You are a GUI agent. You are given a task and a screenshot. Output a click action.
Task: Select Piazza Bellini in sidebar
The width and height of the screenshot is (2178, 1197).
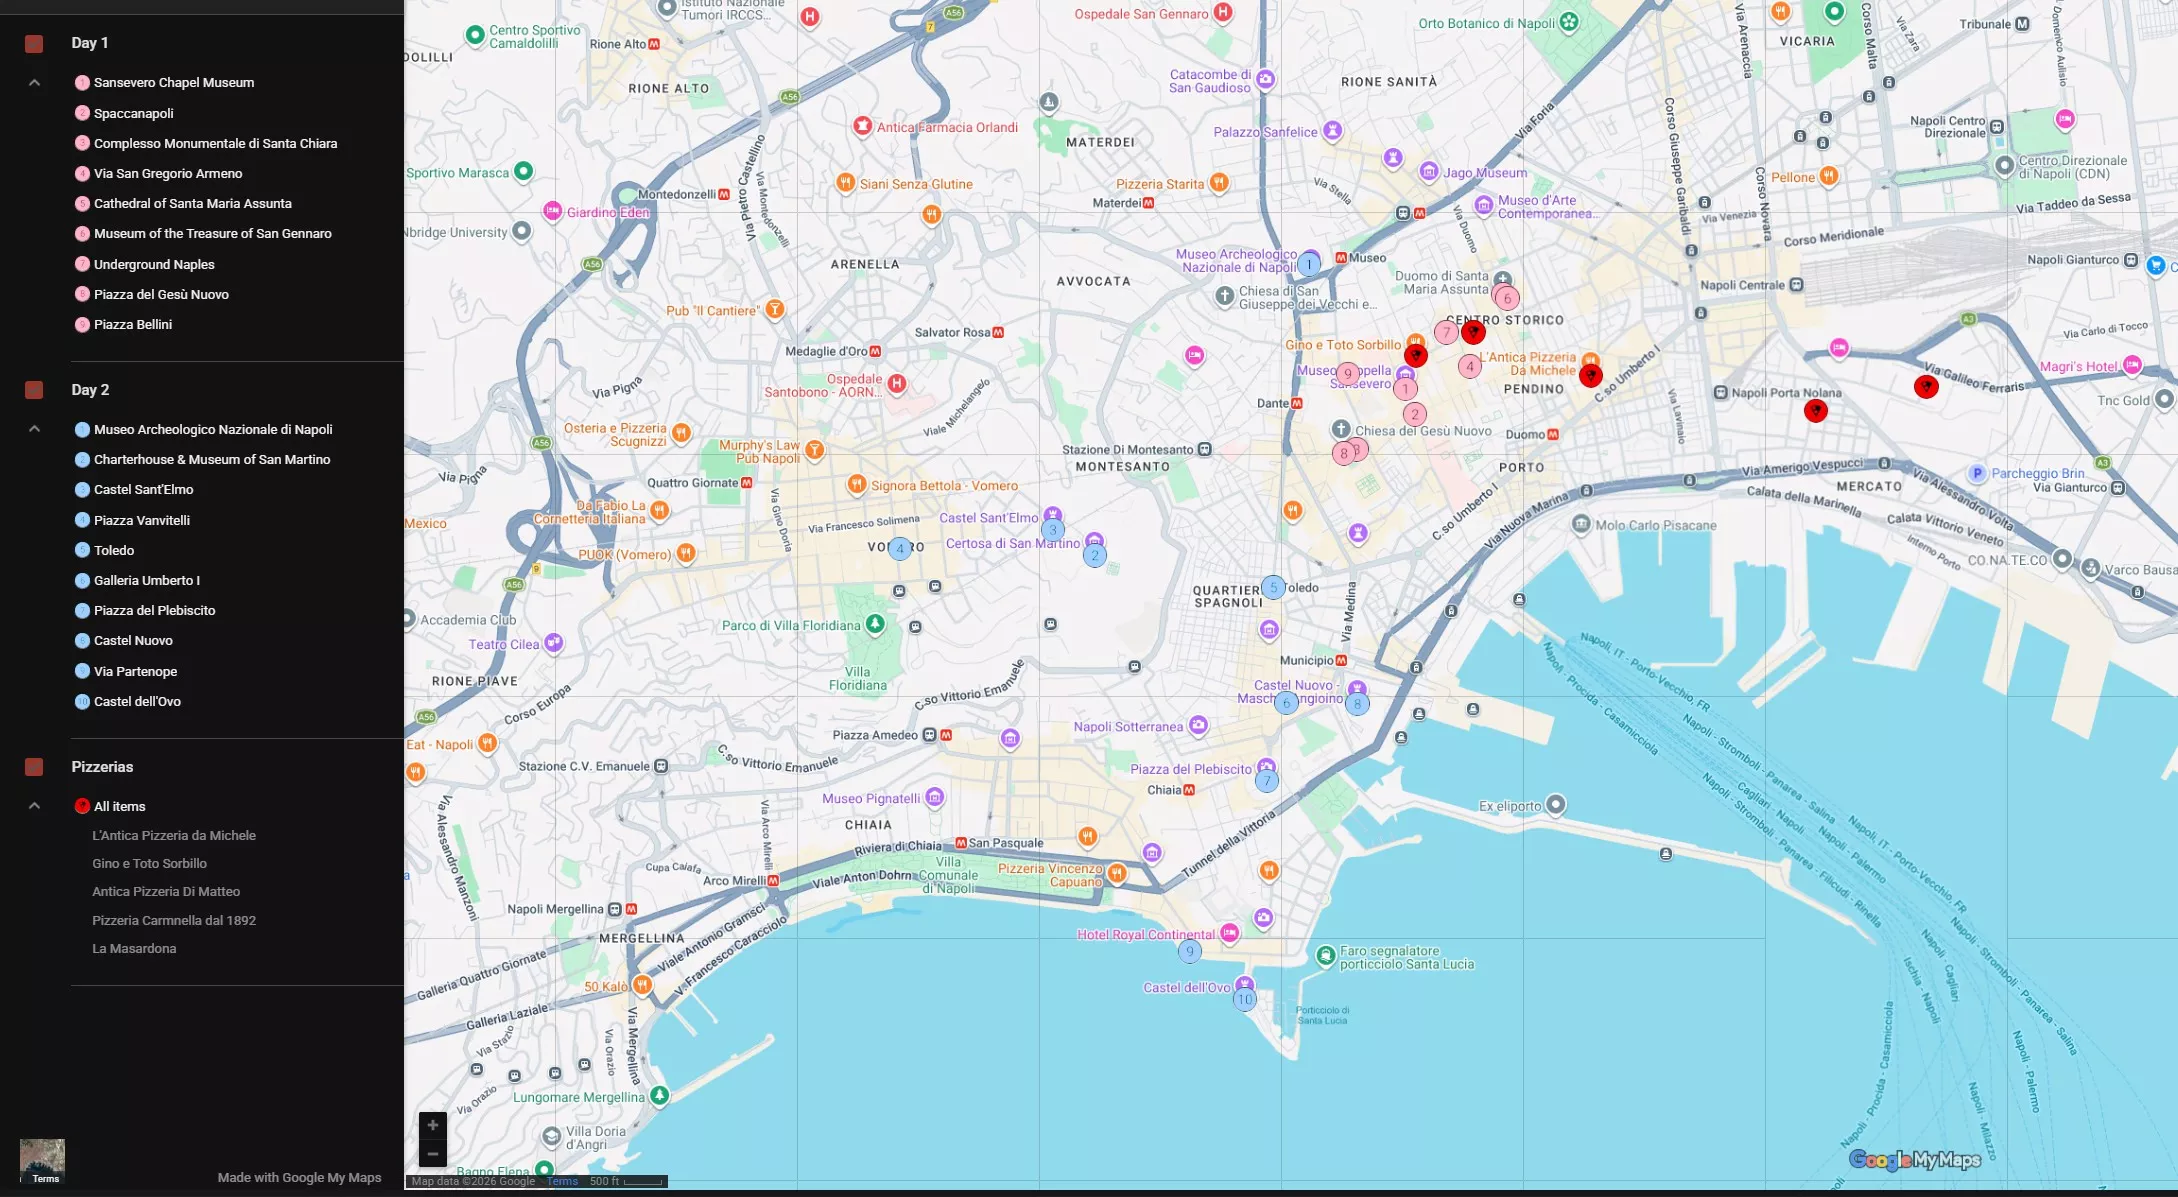(133, 324)
